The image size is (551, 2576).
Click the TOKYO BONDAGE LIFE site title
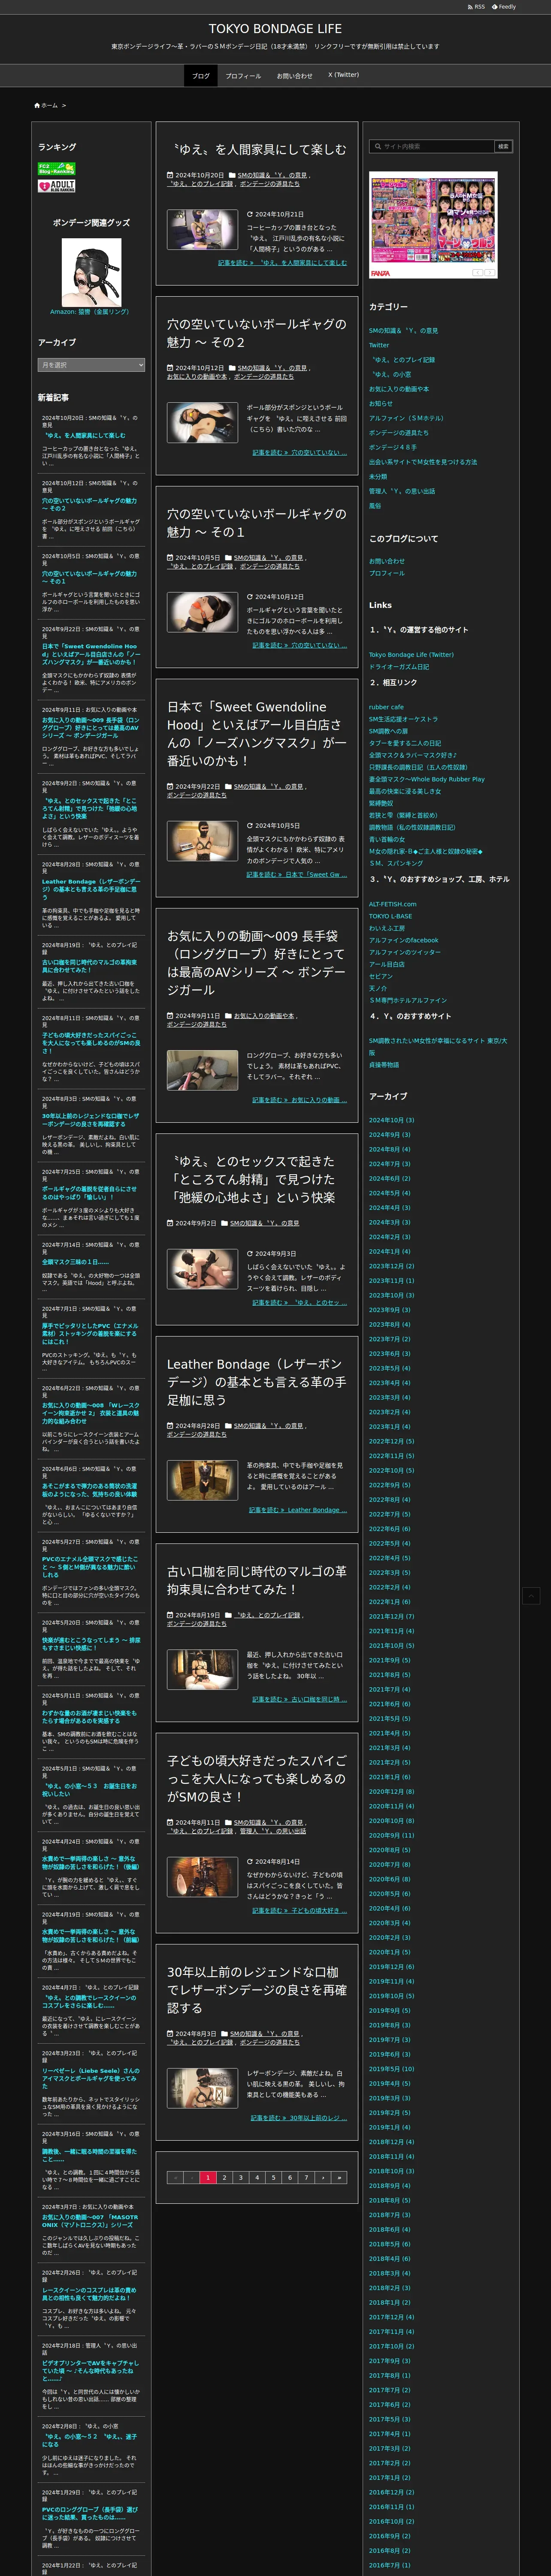[x=275, y=29]
